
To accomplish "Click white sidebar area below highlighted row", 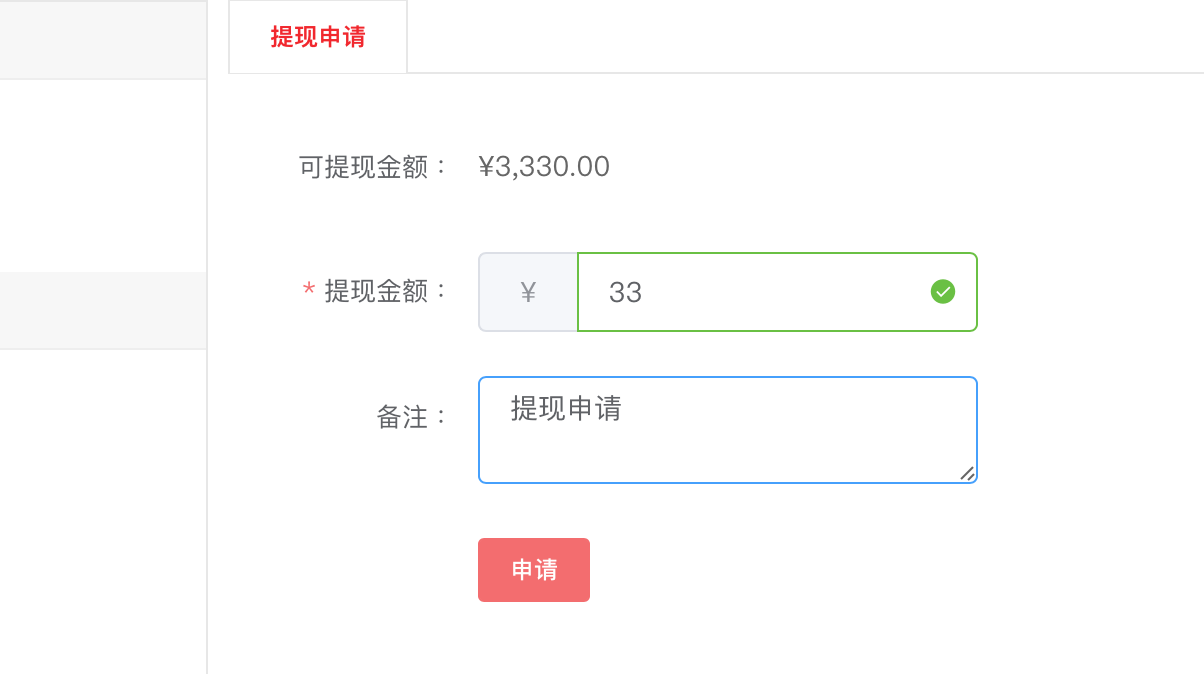I will click(x=103, y=511).
